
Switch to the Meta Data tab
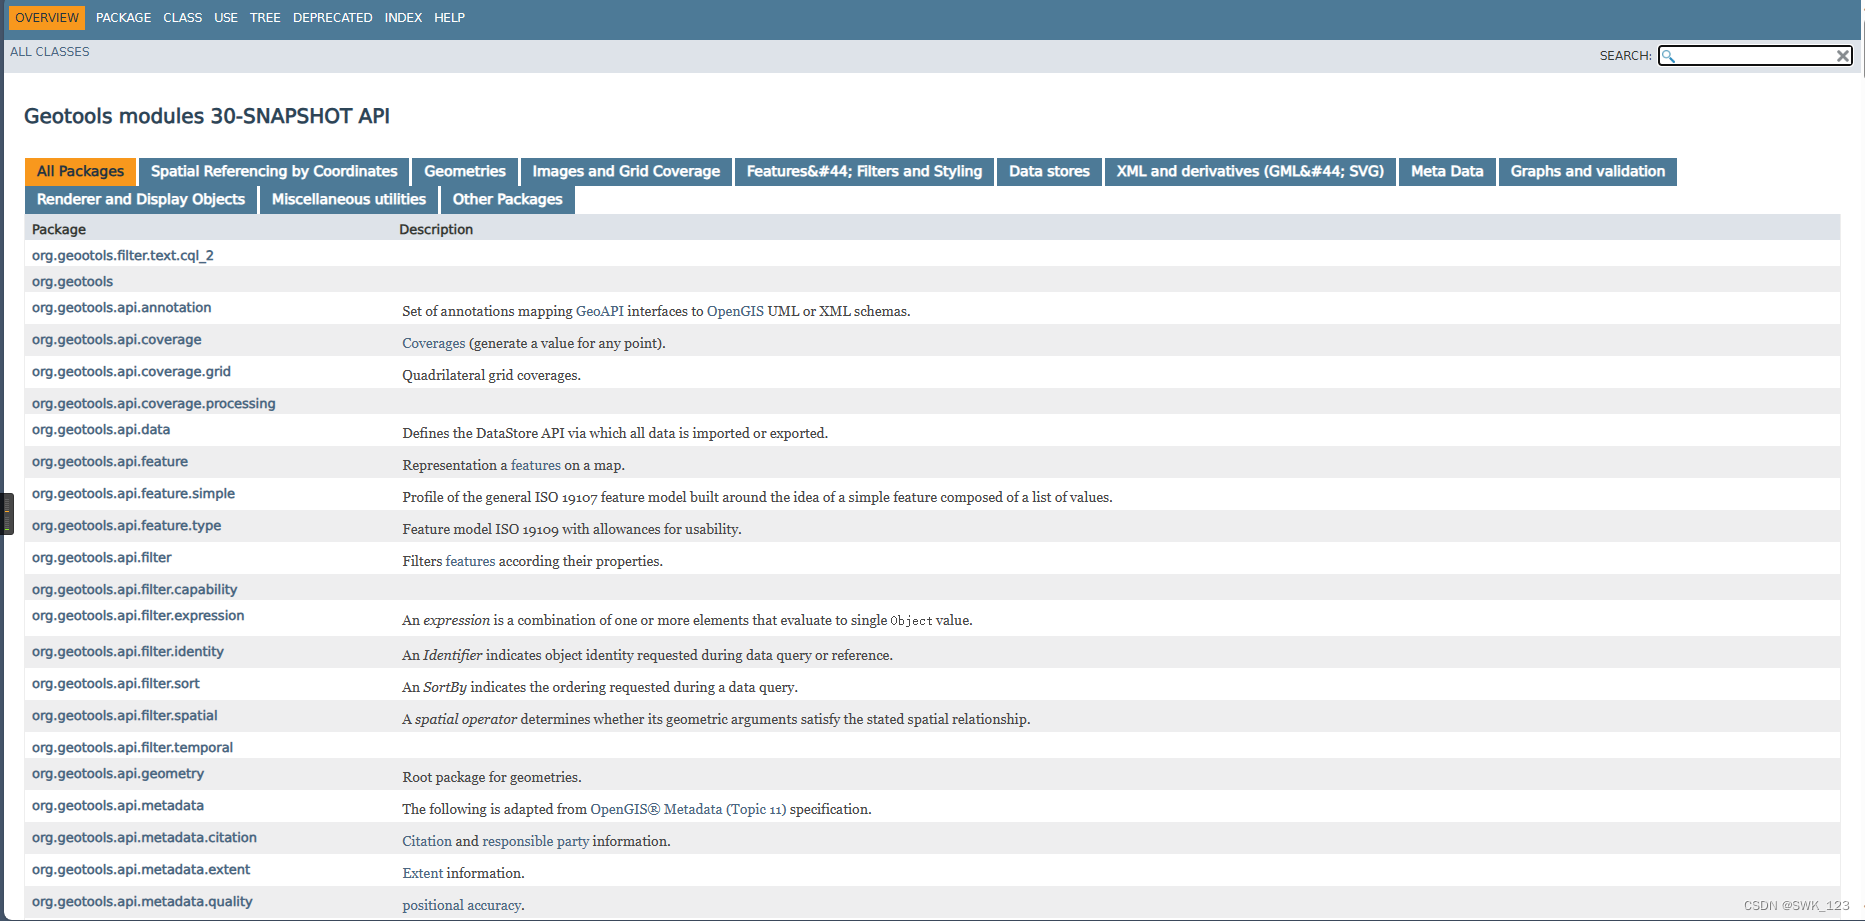pyautogui.click(x=1447, y=172)
